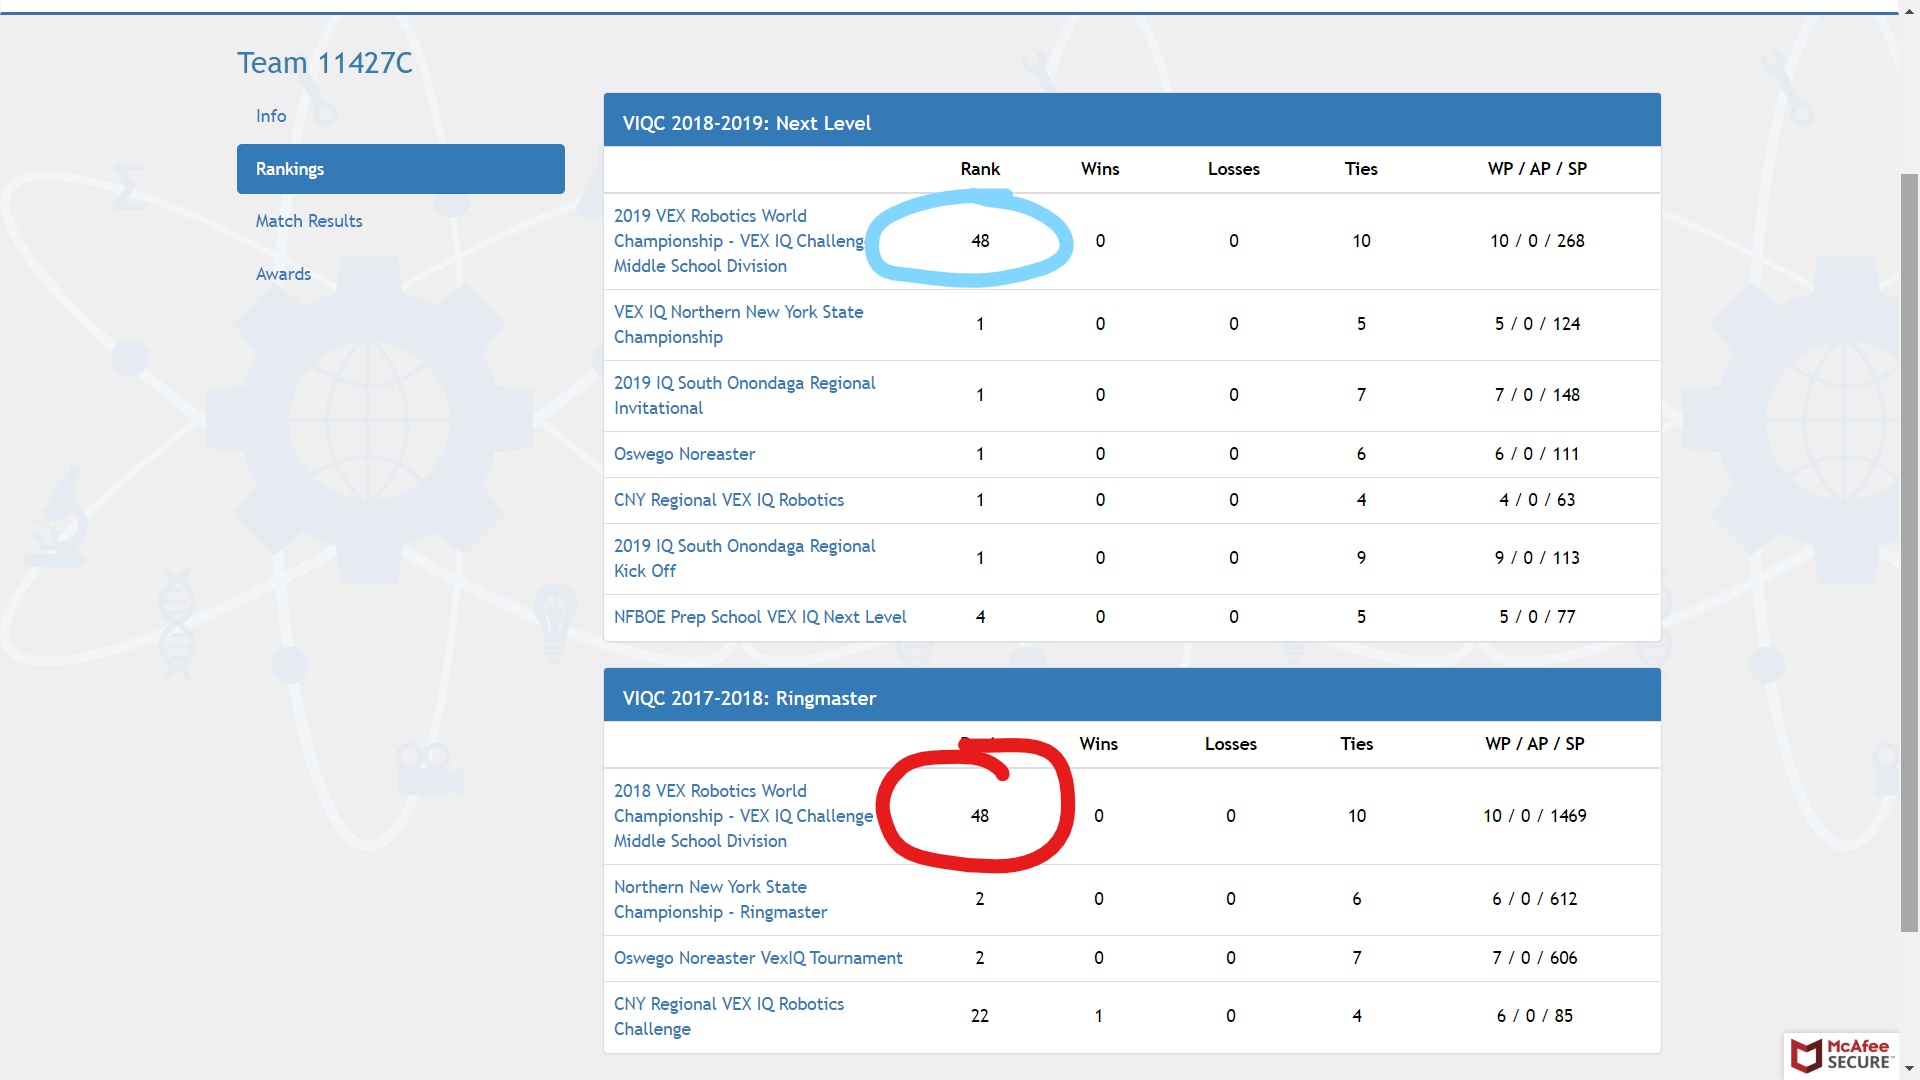Click WP / AP / SP header in Next Level table
1920x1080 pixels.
[x=1537, y=169]
